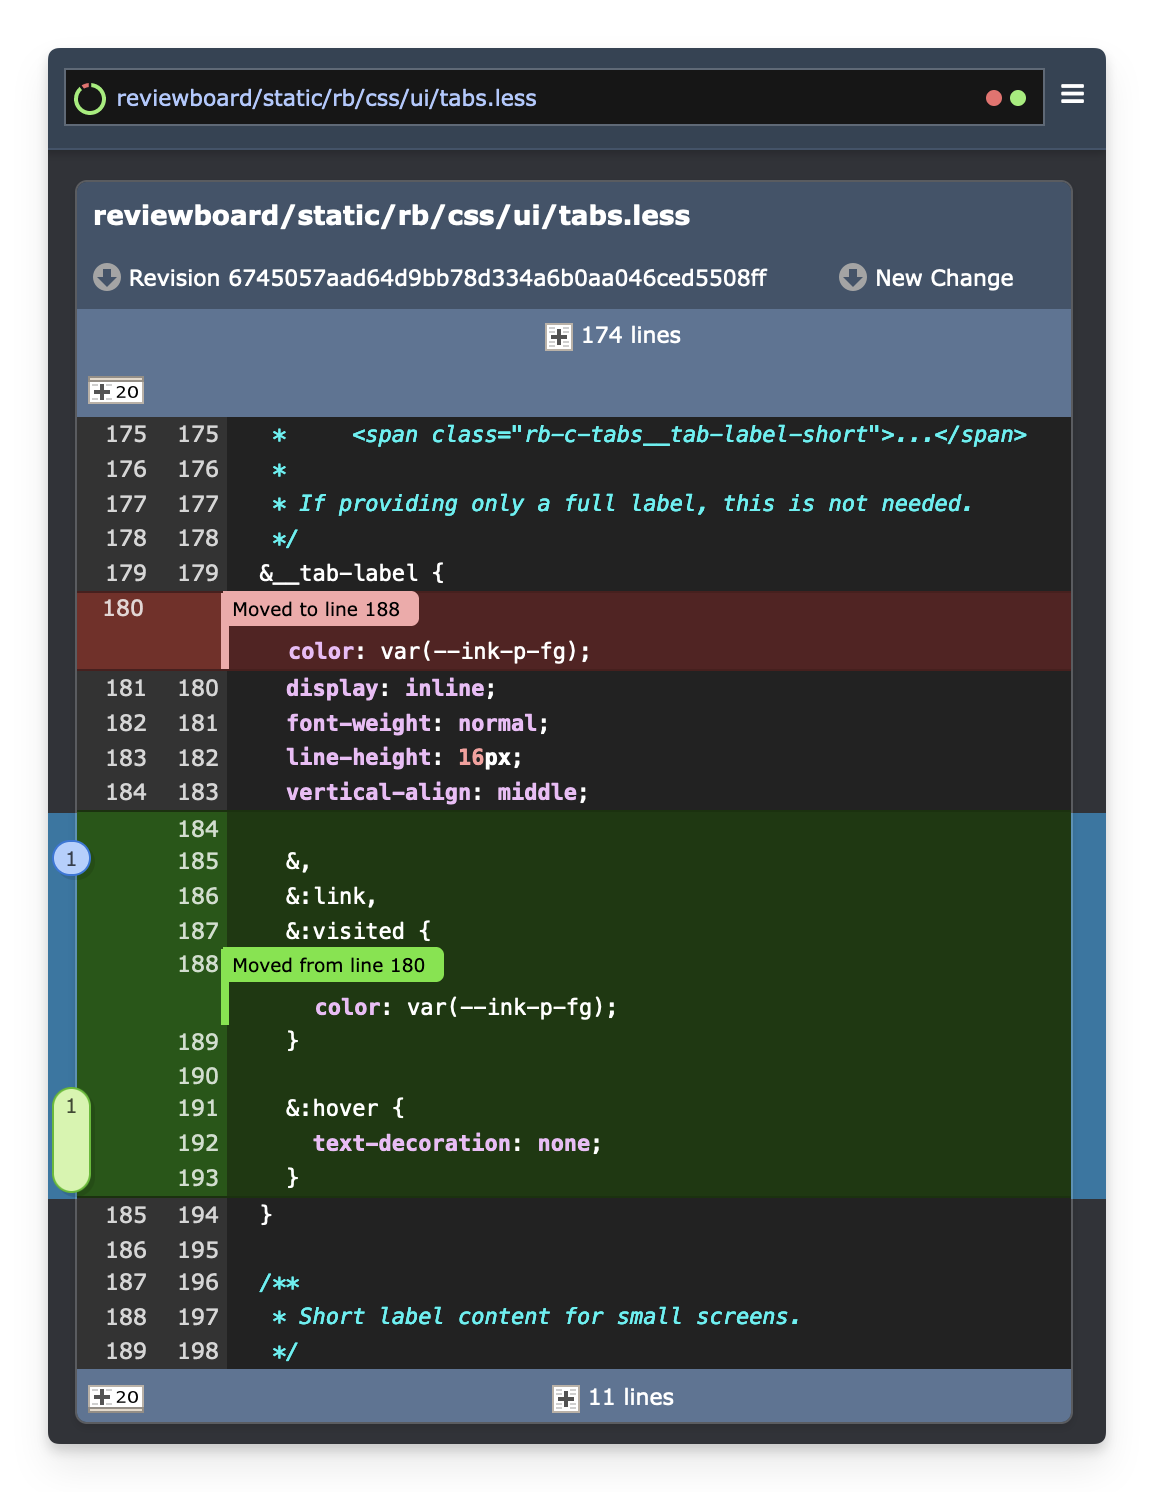Screen dimensions: 1154x1492
Task: Expand the collapsed 174 lines section
Action: click(613, 336)
